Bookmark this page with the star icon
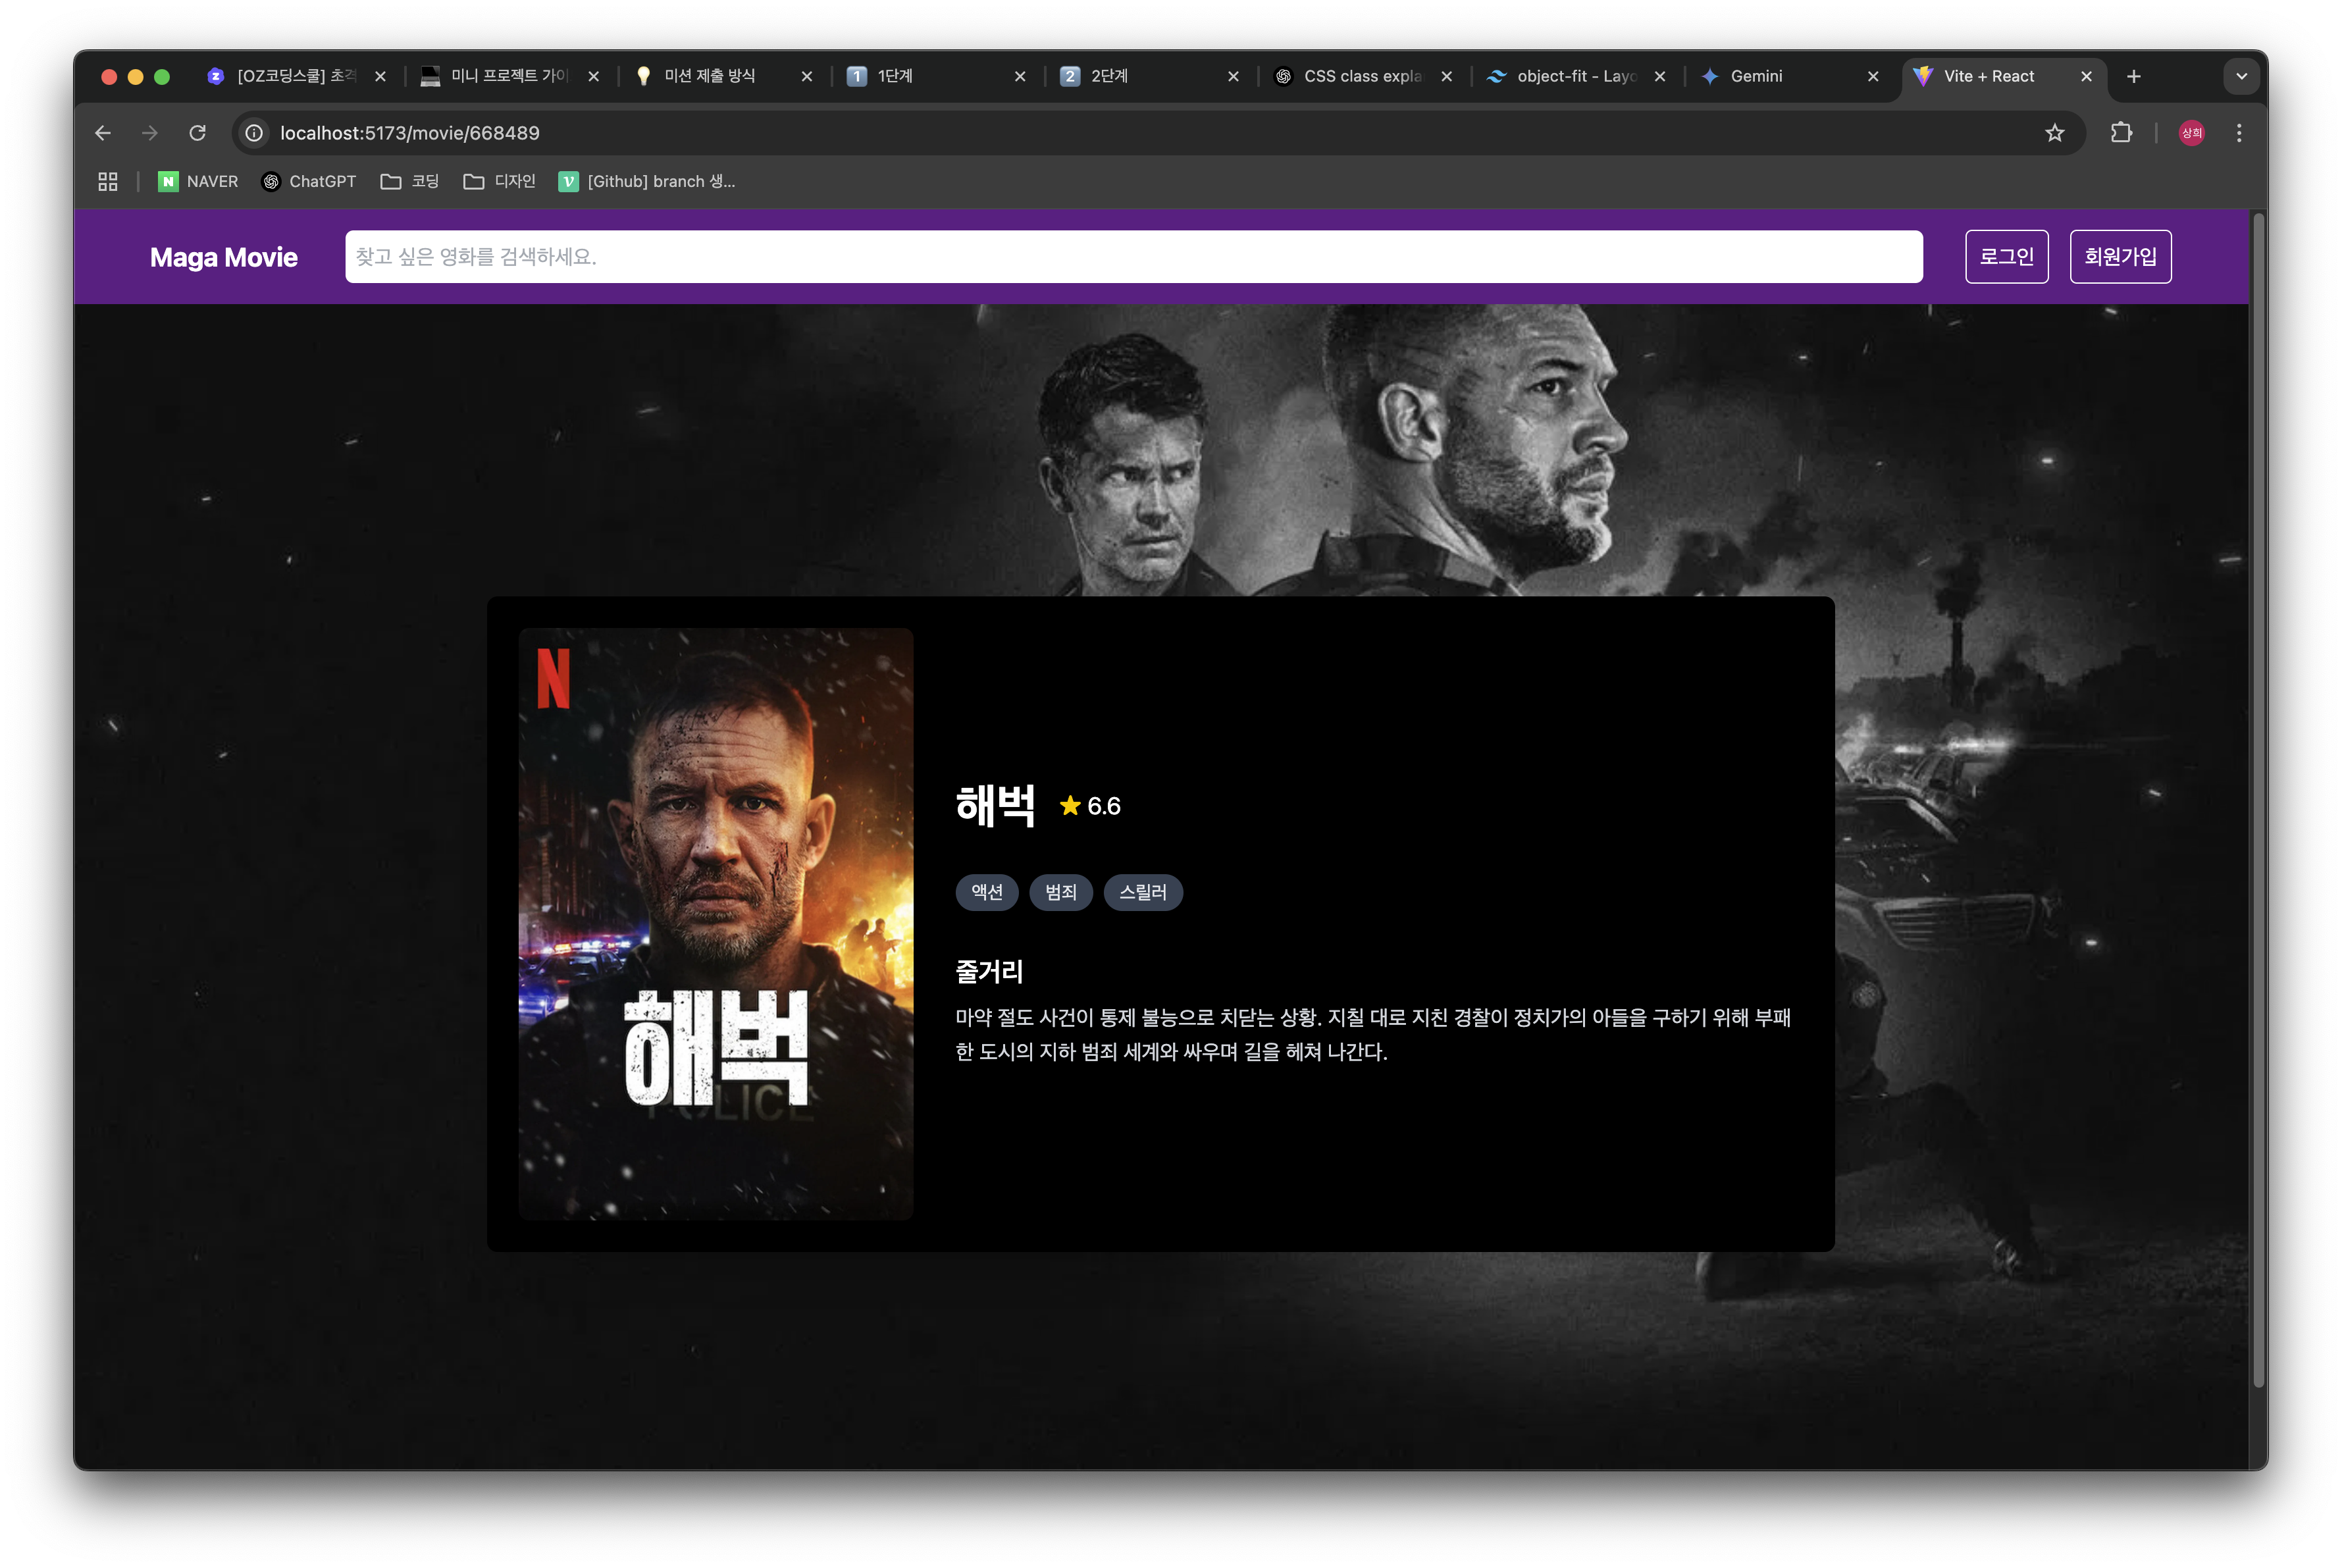 [x=2054, y=133]
